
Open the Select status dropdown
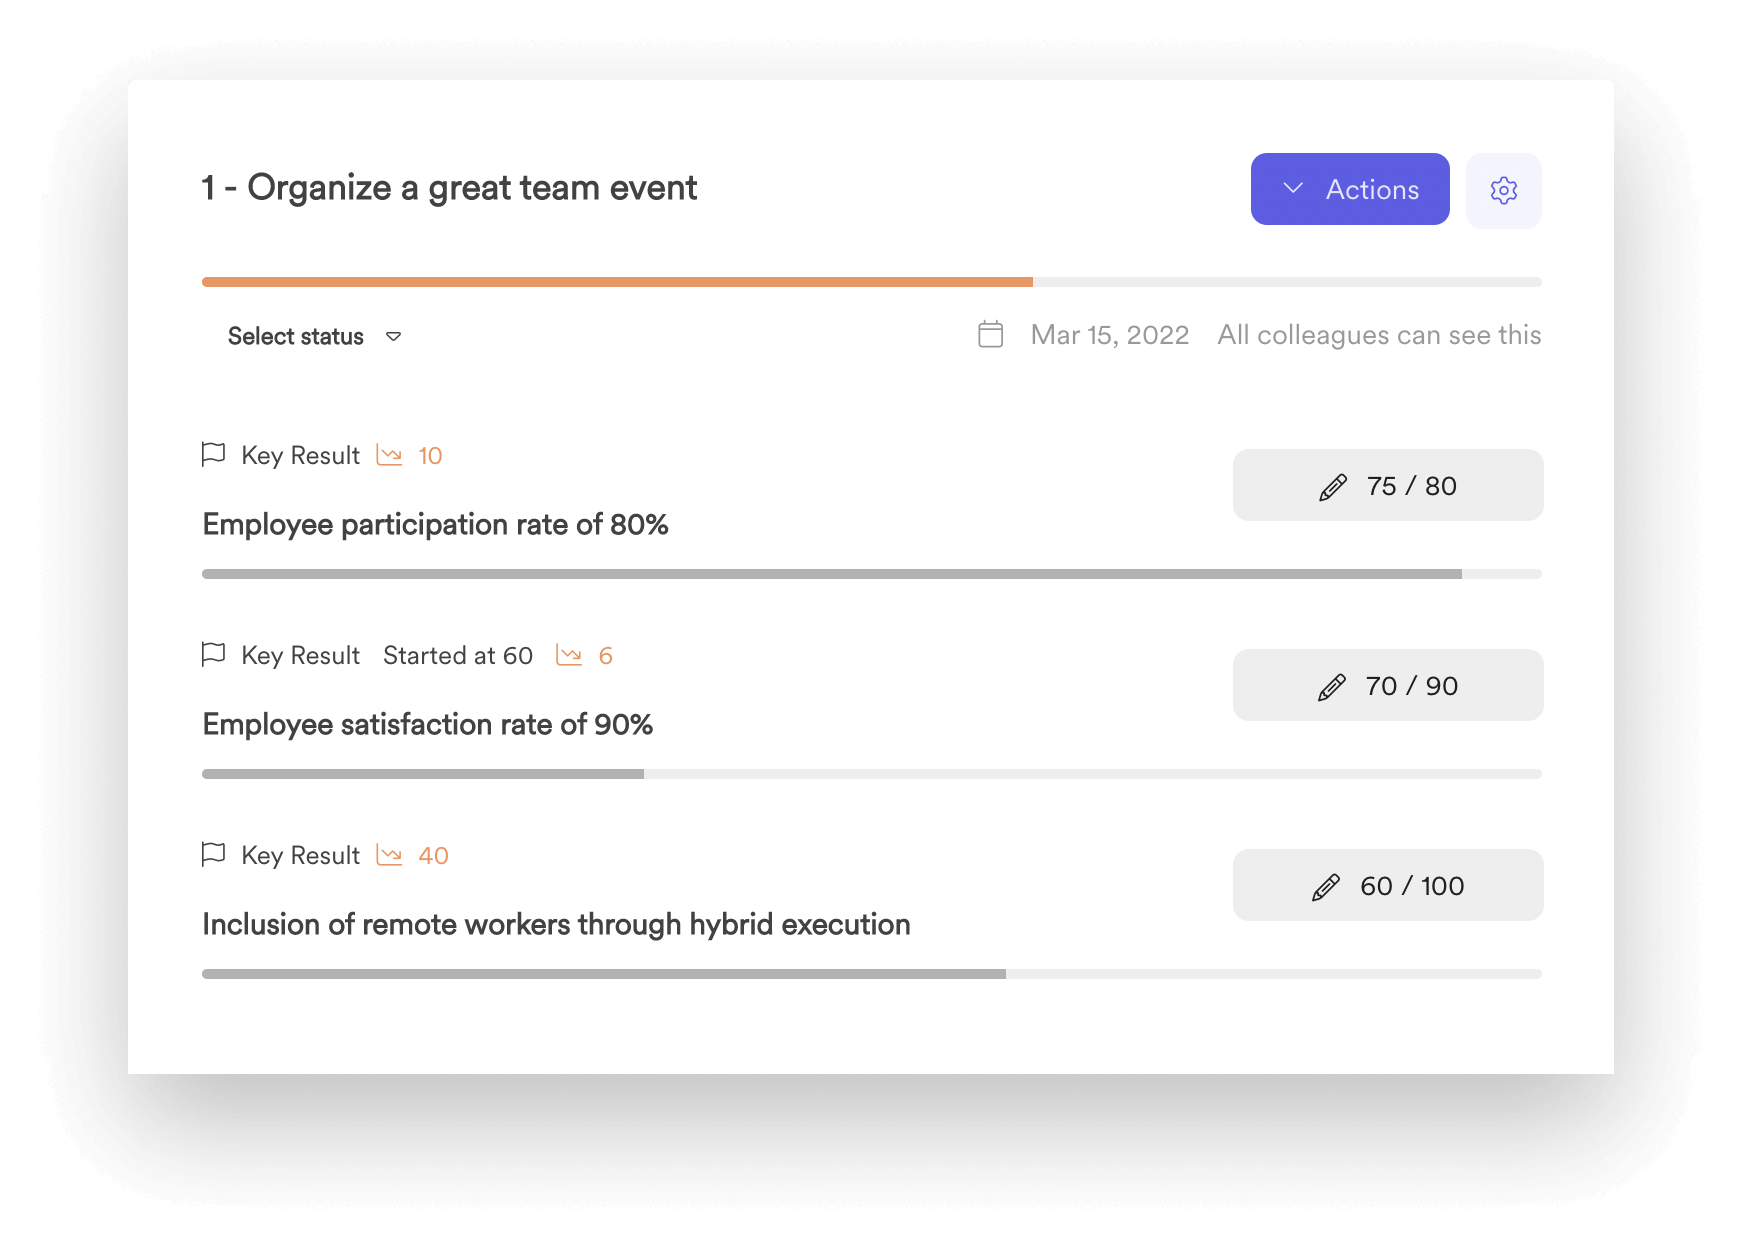coord(296,336)
